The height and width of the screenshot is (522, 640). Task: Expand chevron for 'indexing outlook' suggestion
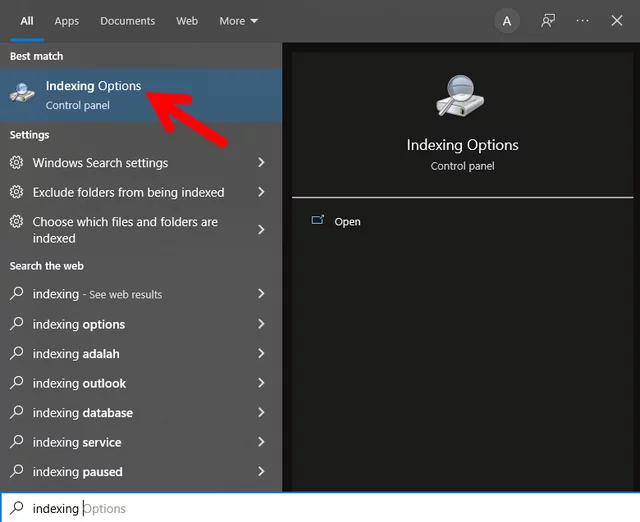coord(261,382)
